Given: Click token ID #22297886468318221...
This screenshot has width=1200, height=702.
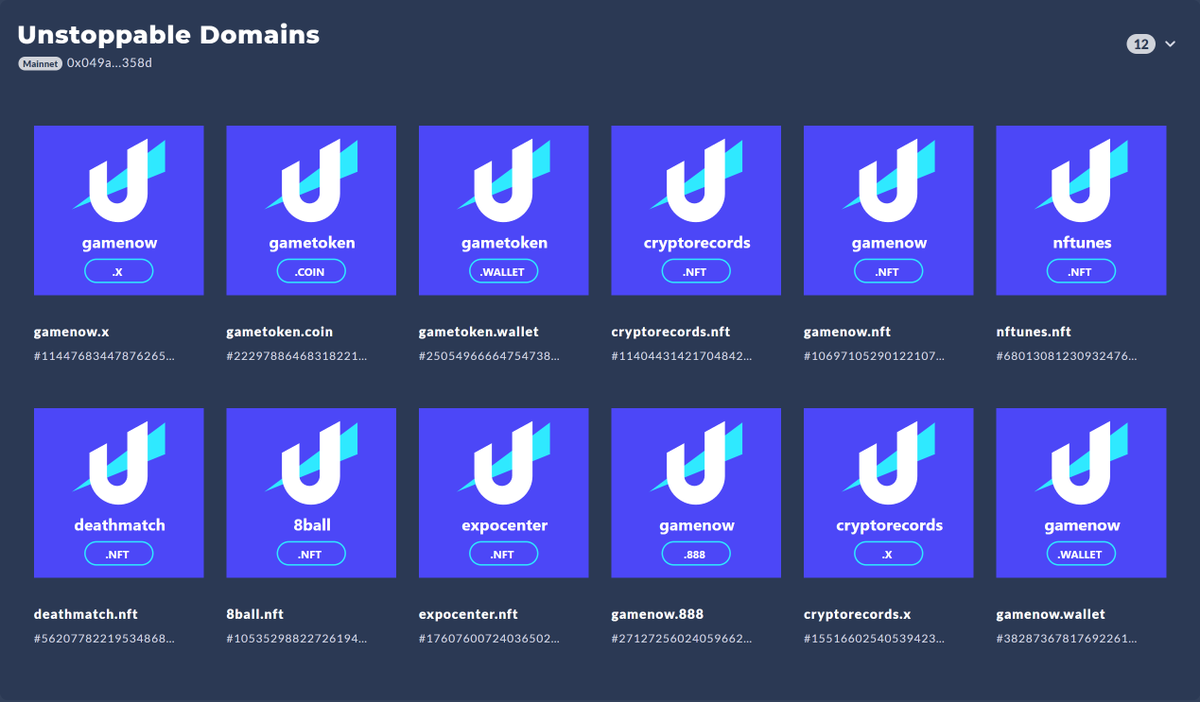Looking at the screenshot, I should pyautogui.click(x=297, y=355).
